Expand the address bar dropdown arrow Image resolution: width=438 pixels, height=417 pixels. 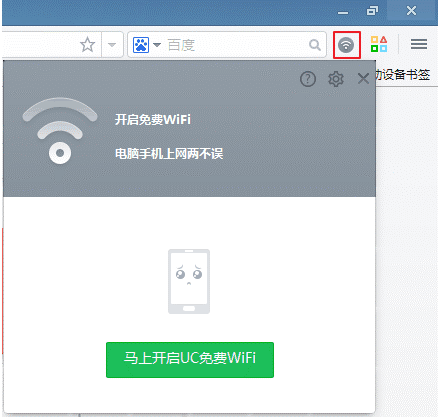pos(112,45)
